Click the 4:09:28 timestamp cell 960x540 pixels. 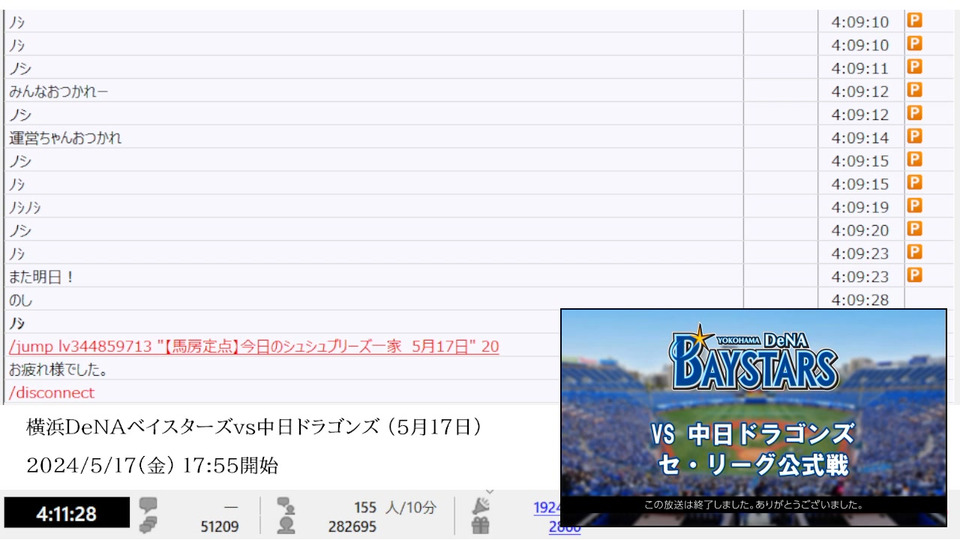coord(860,300)
